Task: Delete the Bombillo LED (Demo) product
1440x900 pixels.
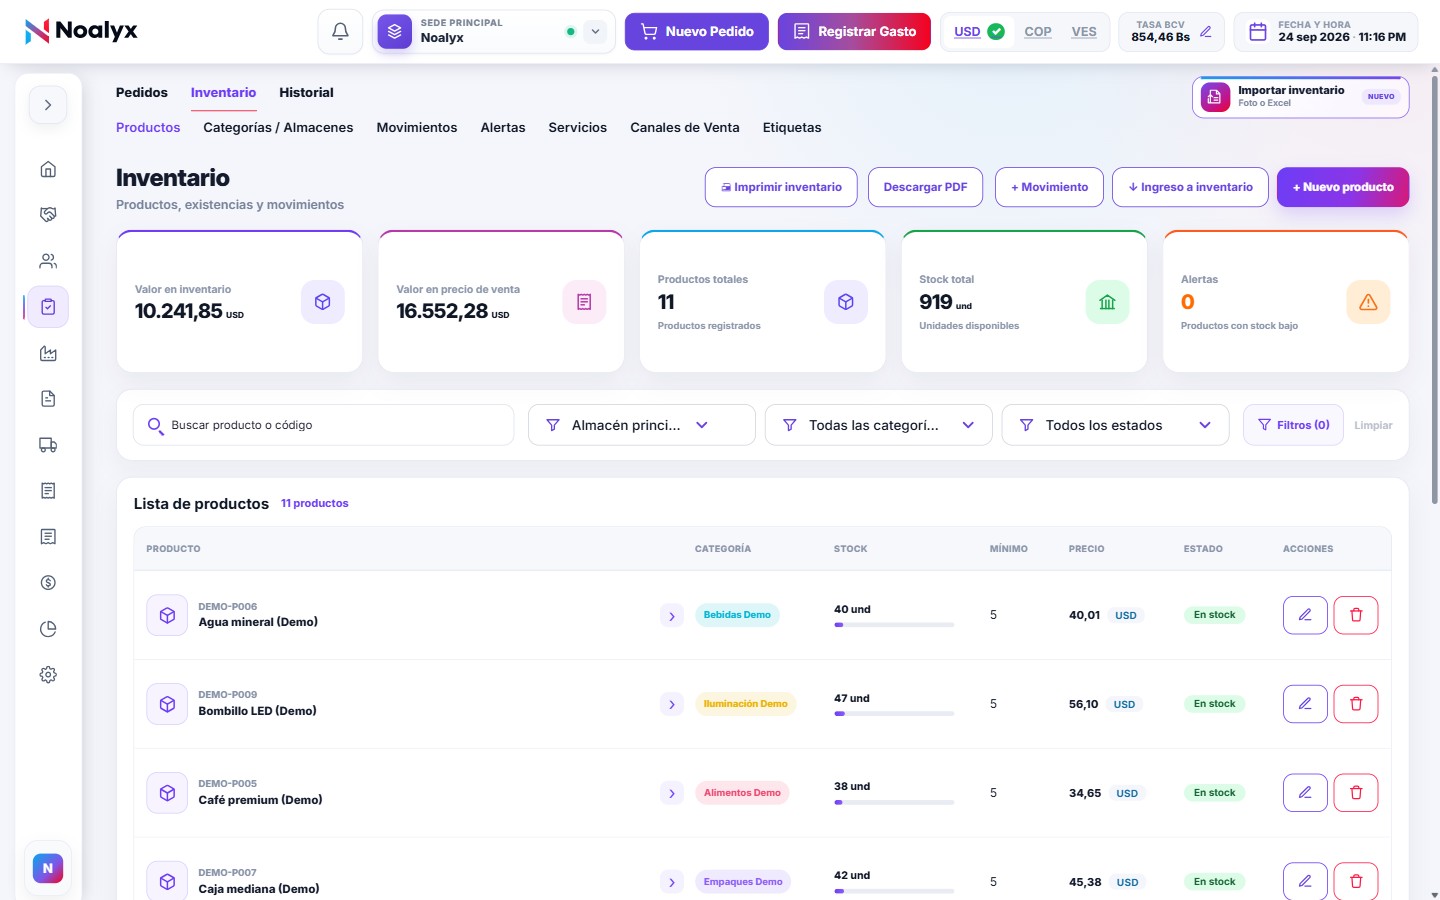Action: (1356, 704)
